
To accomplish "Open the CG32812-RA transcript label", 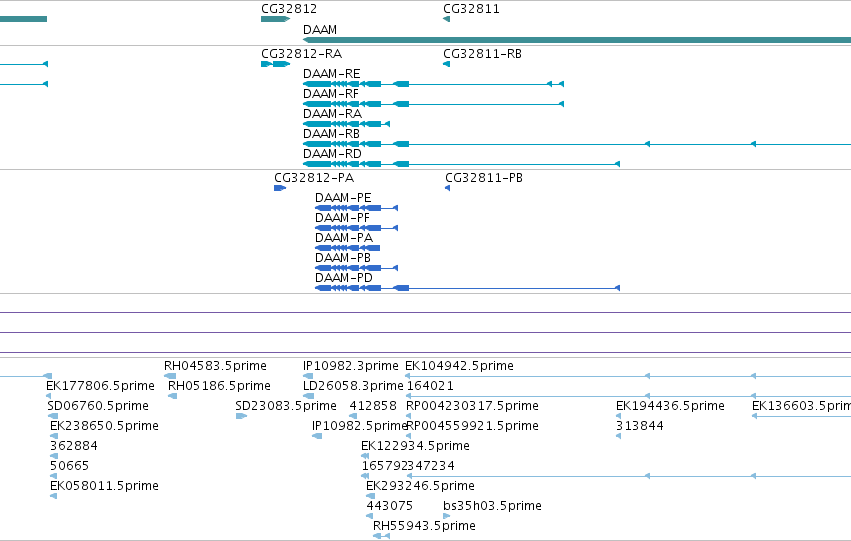I will click(x=301, y=54).
